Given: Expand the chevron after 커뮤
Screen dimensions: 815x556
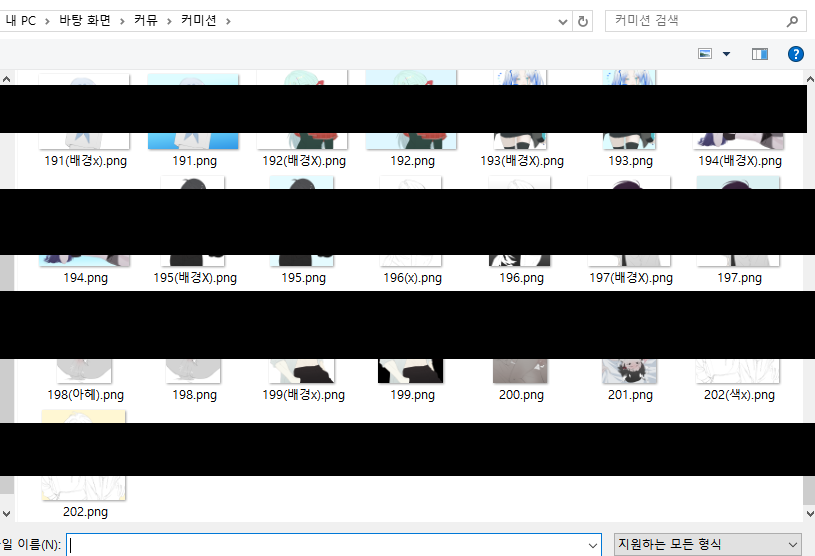Looking at the screenshot, I should (x=169, y=21).
